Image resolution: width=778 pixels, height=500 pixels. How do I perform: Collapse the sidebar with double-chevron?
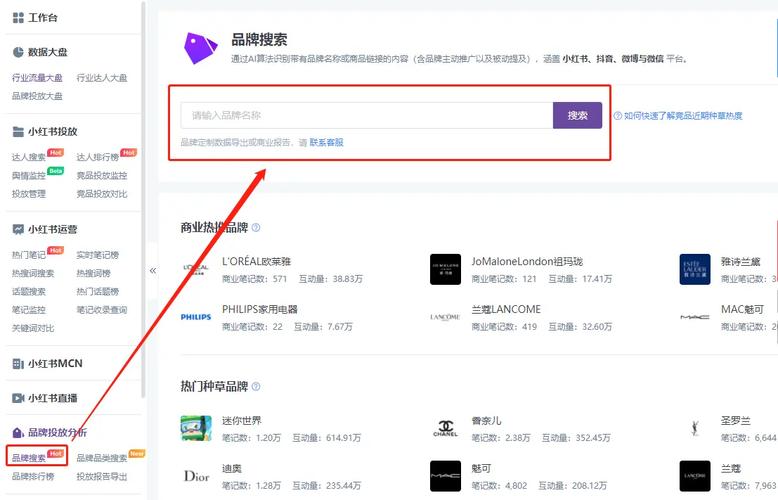[153, 270]
